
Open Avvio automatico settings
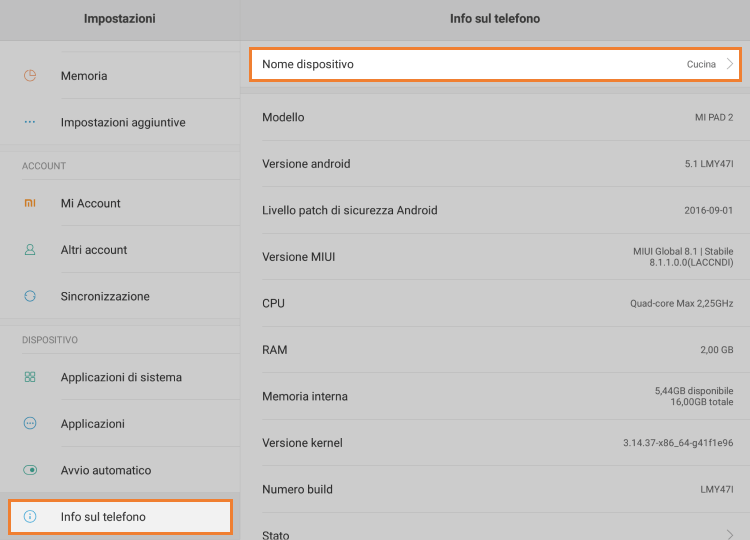[x=120, y=470]
